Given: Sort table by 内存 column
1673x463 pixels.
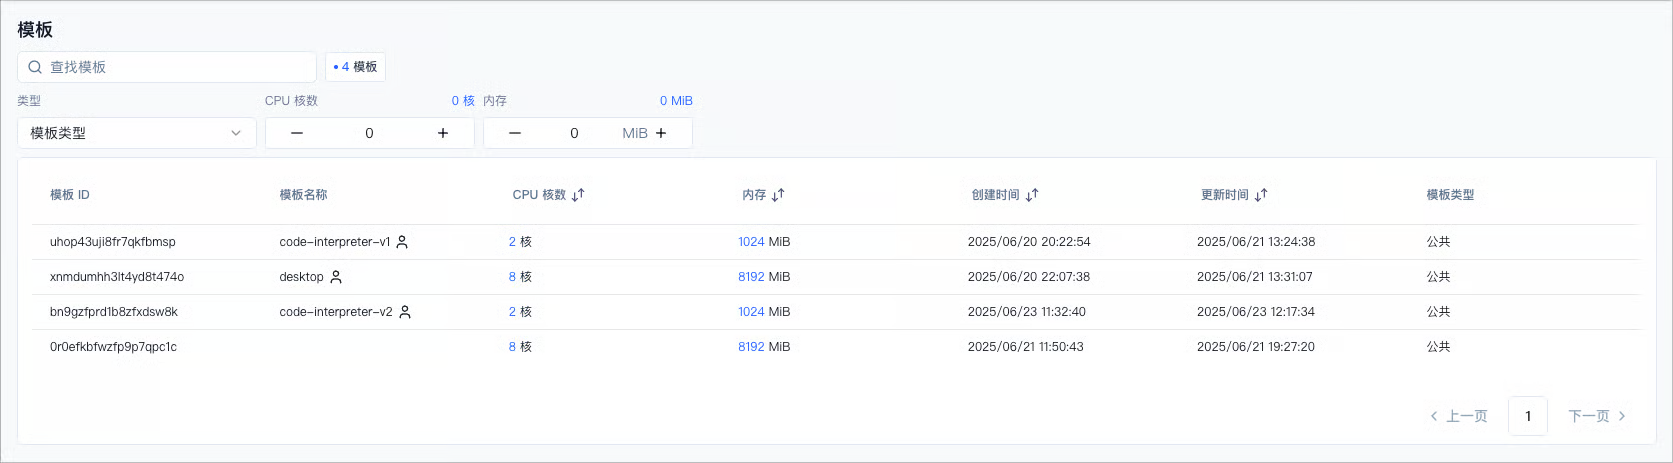Looking at the screenshot, I should coord(778,195).
